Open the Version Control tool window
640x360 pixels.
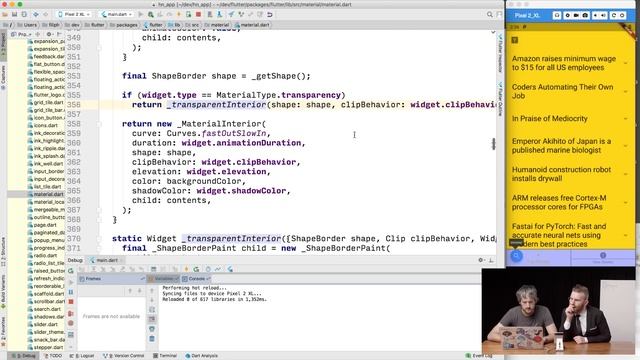coord(123,356)
